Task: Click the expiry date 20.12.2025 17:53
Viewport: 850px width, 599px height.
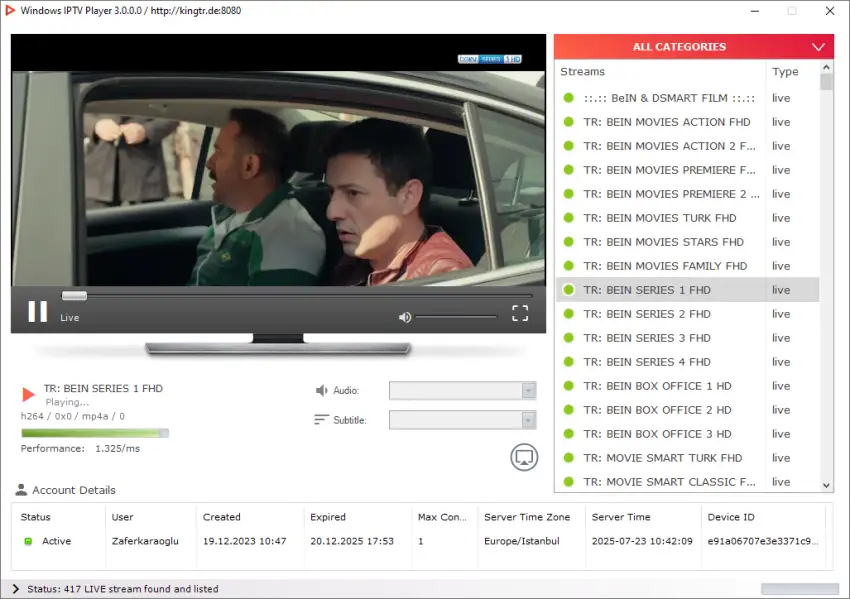Action: (352, 541)
